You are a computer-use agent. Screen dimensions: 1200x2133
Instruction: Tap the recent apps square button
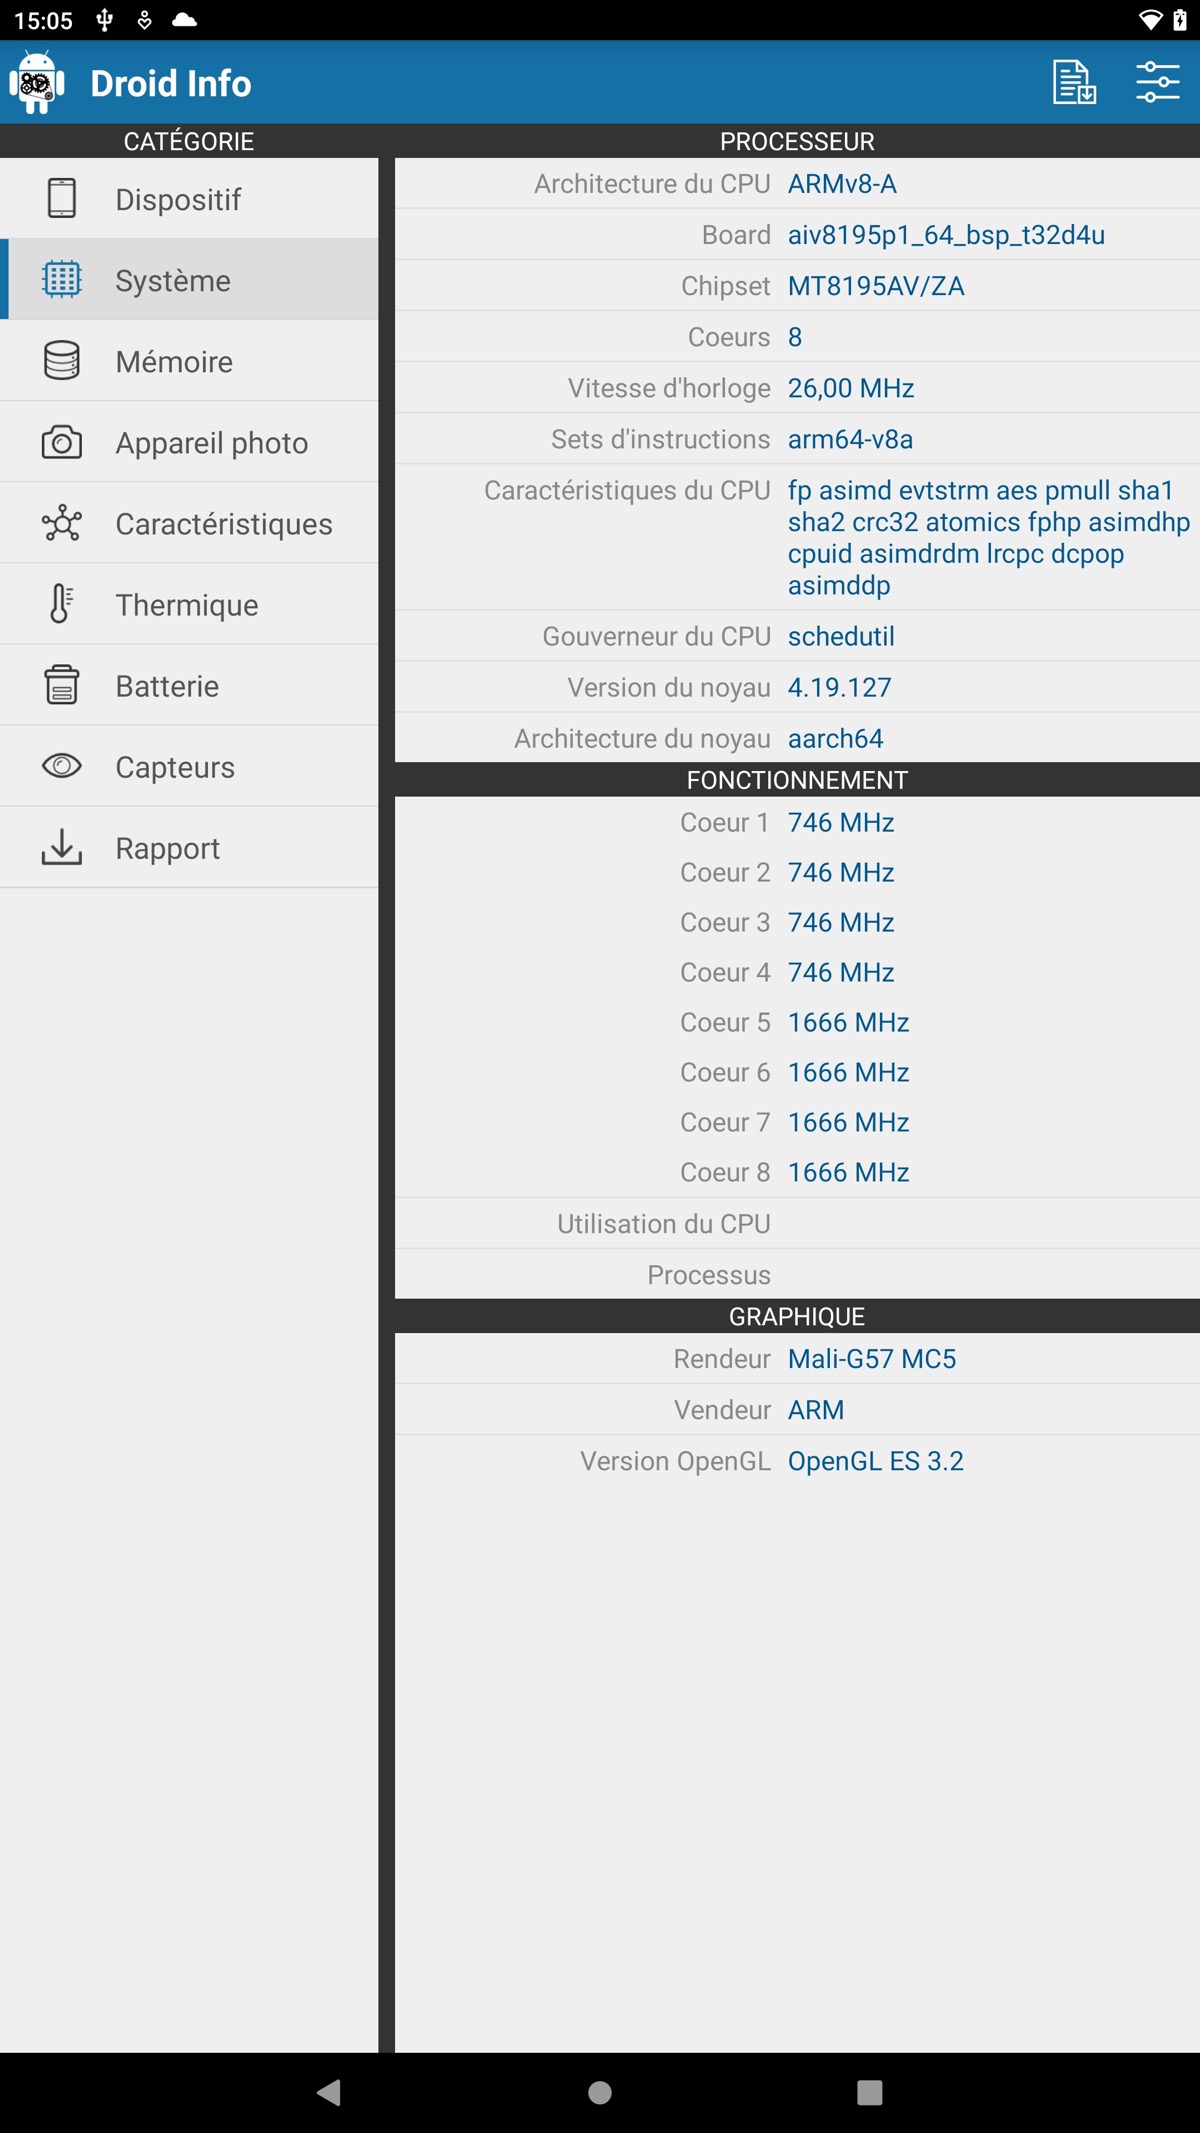point(870,2092)
